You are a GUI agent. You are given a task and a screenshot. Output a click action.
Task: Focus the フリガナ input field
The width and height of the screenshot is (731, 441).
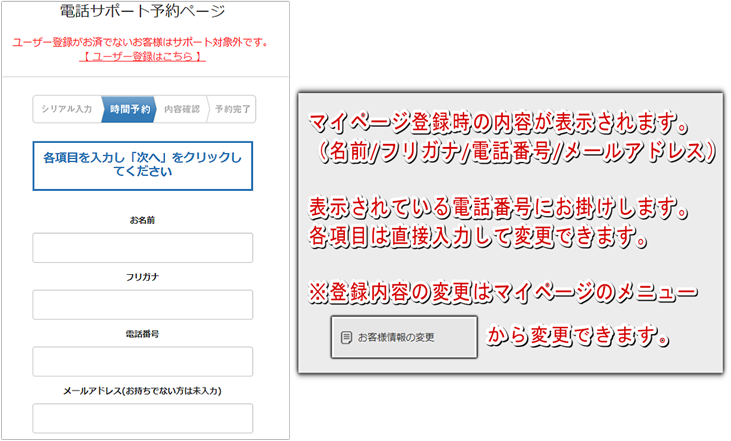[x=143, y=305]
